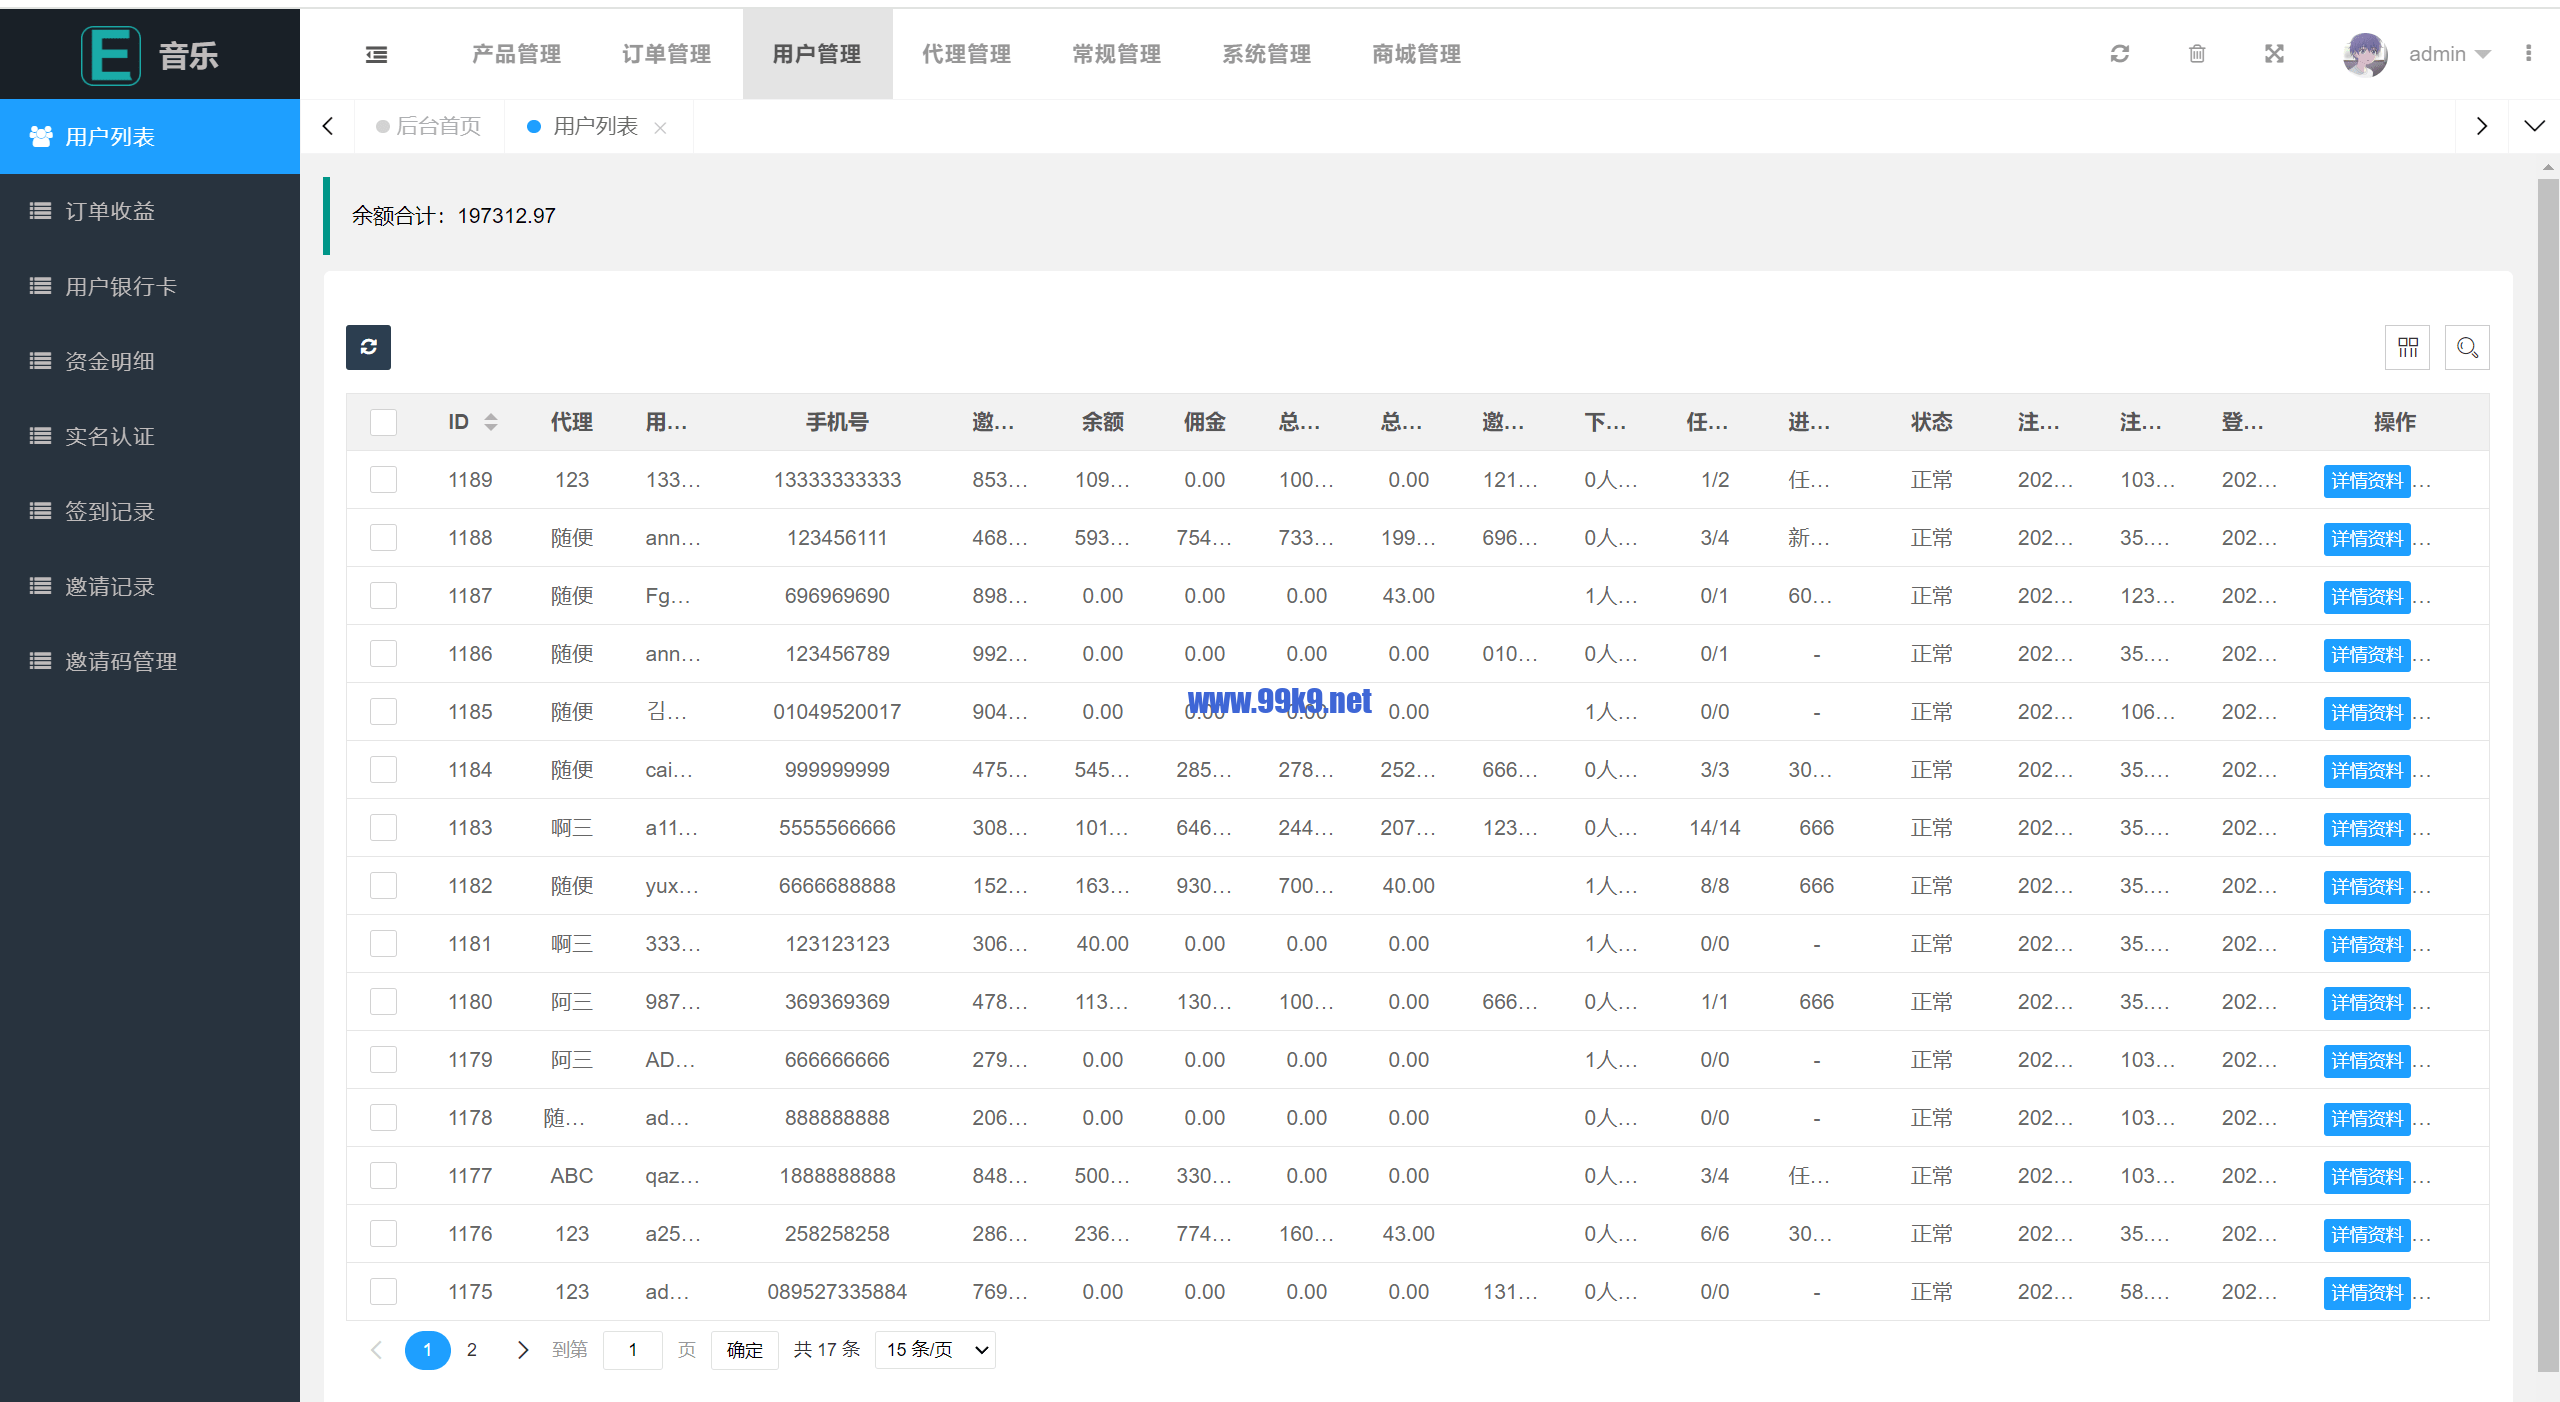Check the row for user ID 1180
Image resolution: width=2560 pixels, height=1402 pixels.
[383, 1002]
